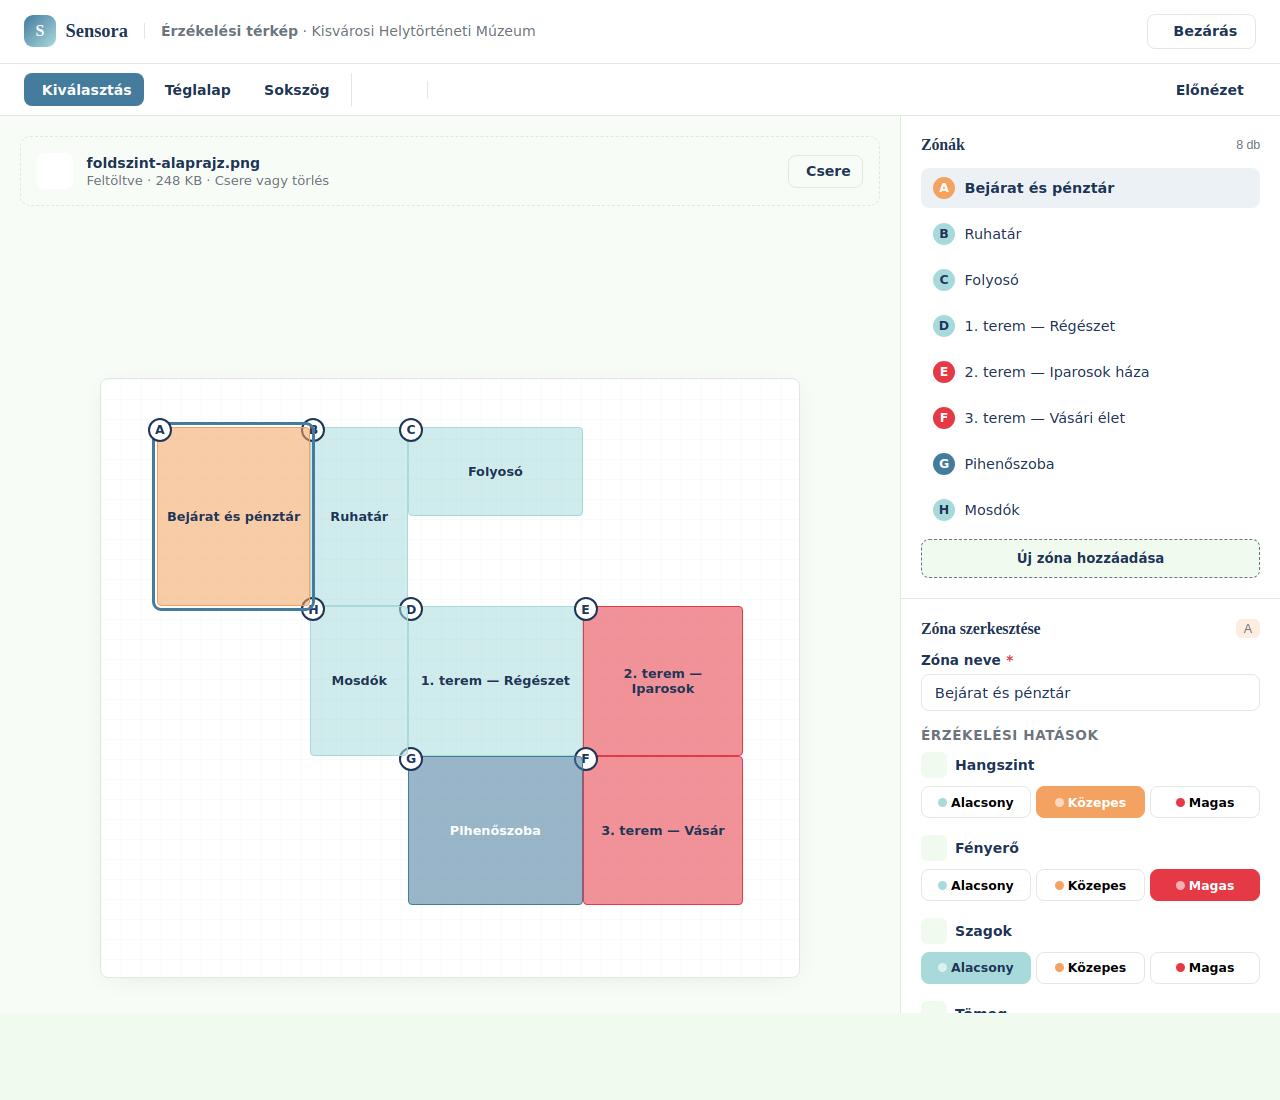Add a new zone with Új zóna hozzáadása
1280x1100 pixels.
[x=1090, y=558]
